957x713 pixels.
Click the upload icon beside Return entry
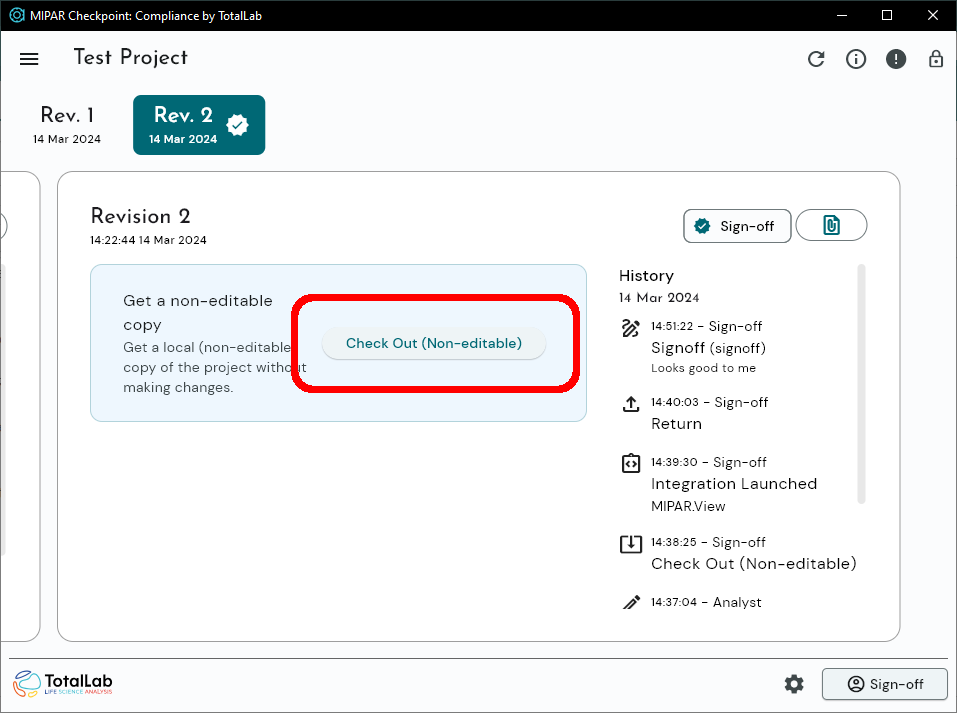coord(630,404)
